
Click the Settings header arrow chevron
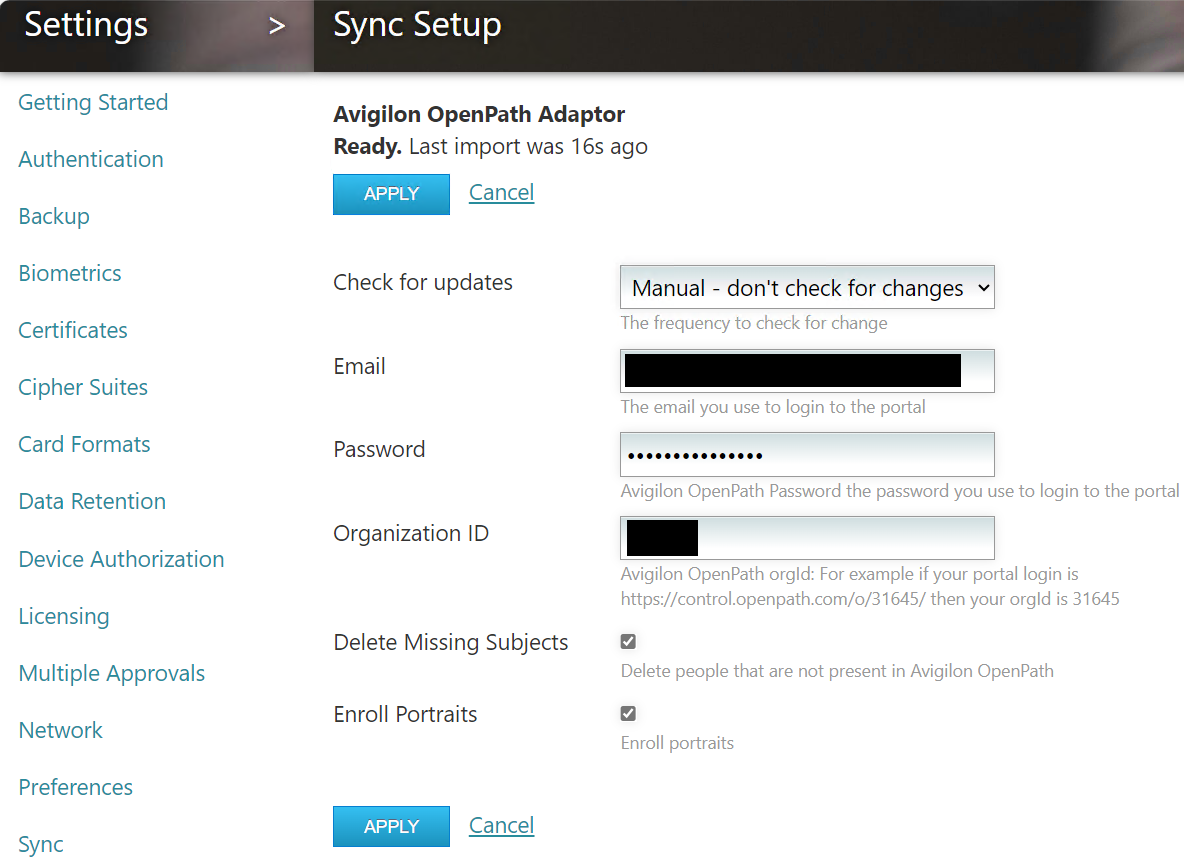(x=277, y=26)
